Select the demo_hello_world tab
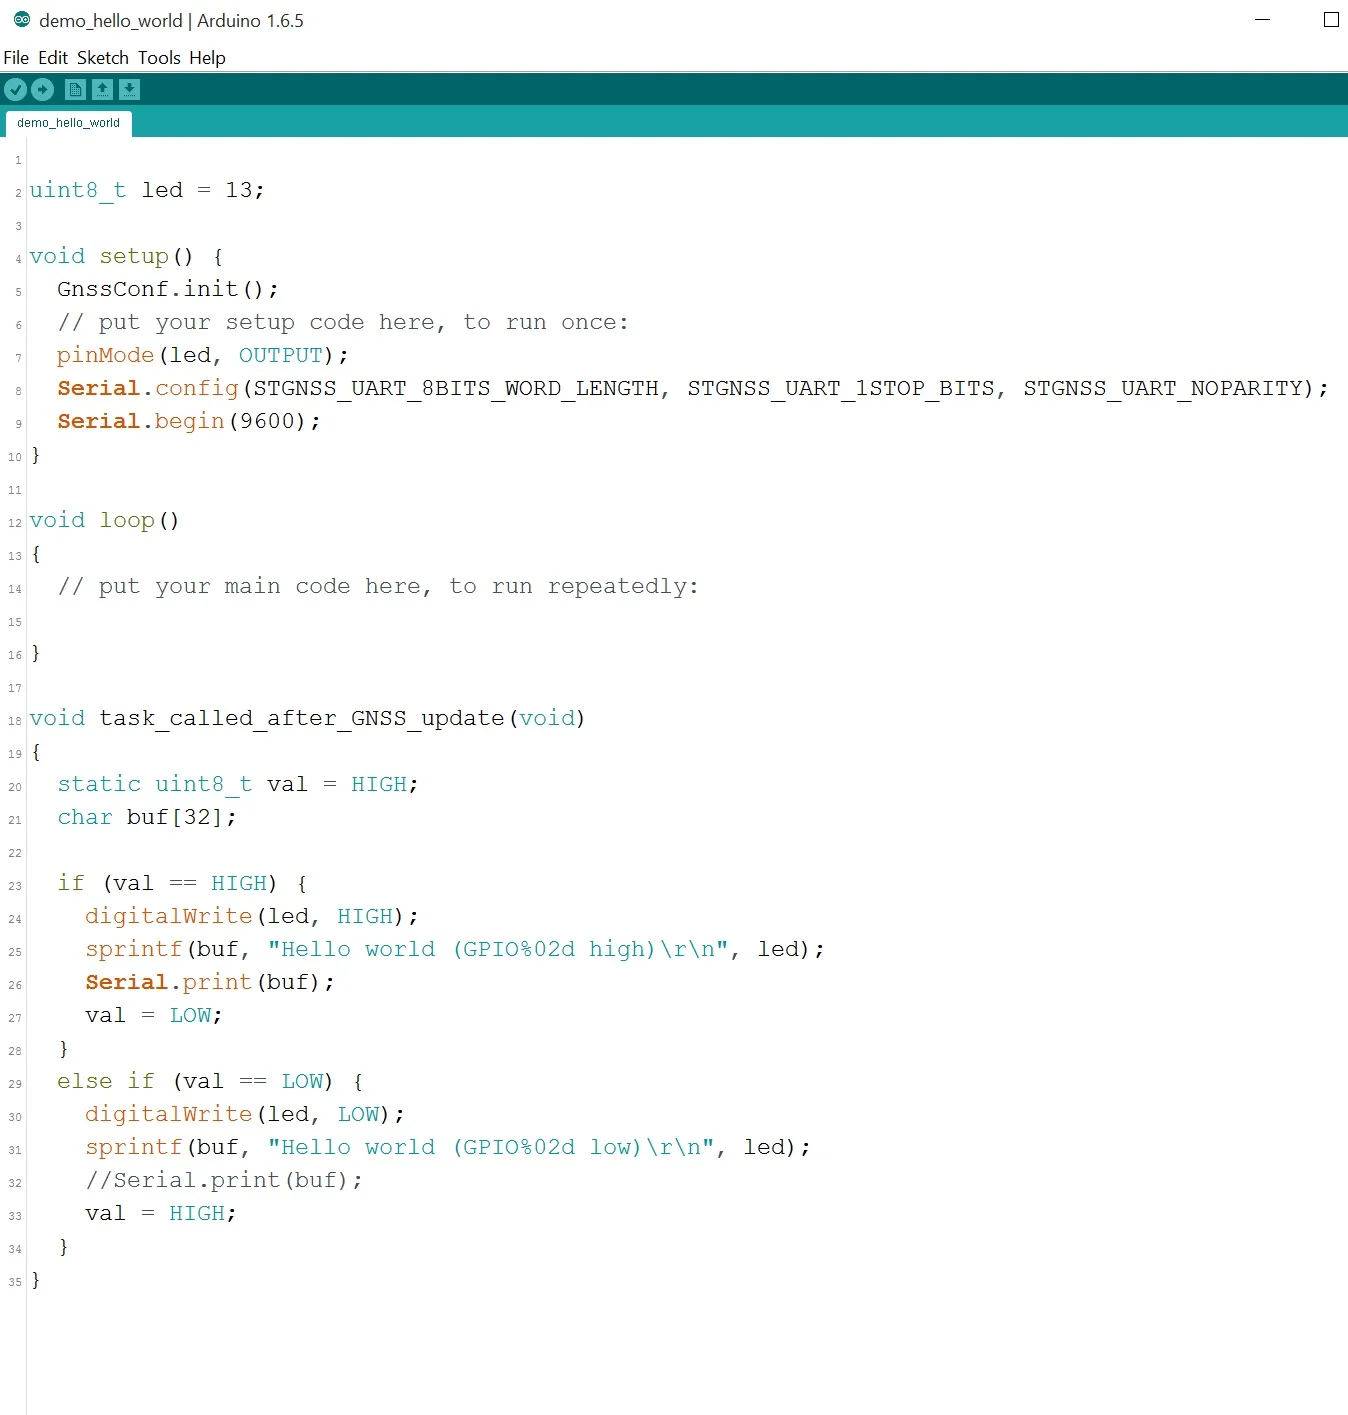This screenshot has width=1348, height=1415. 68,123
